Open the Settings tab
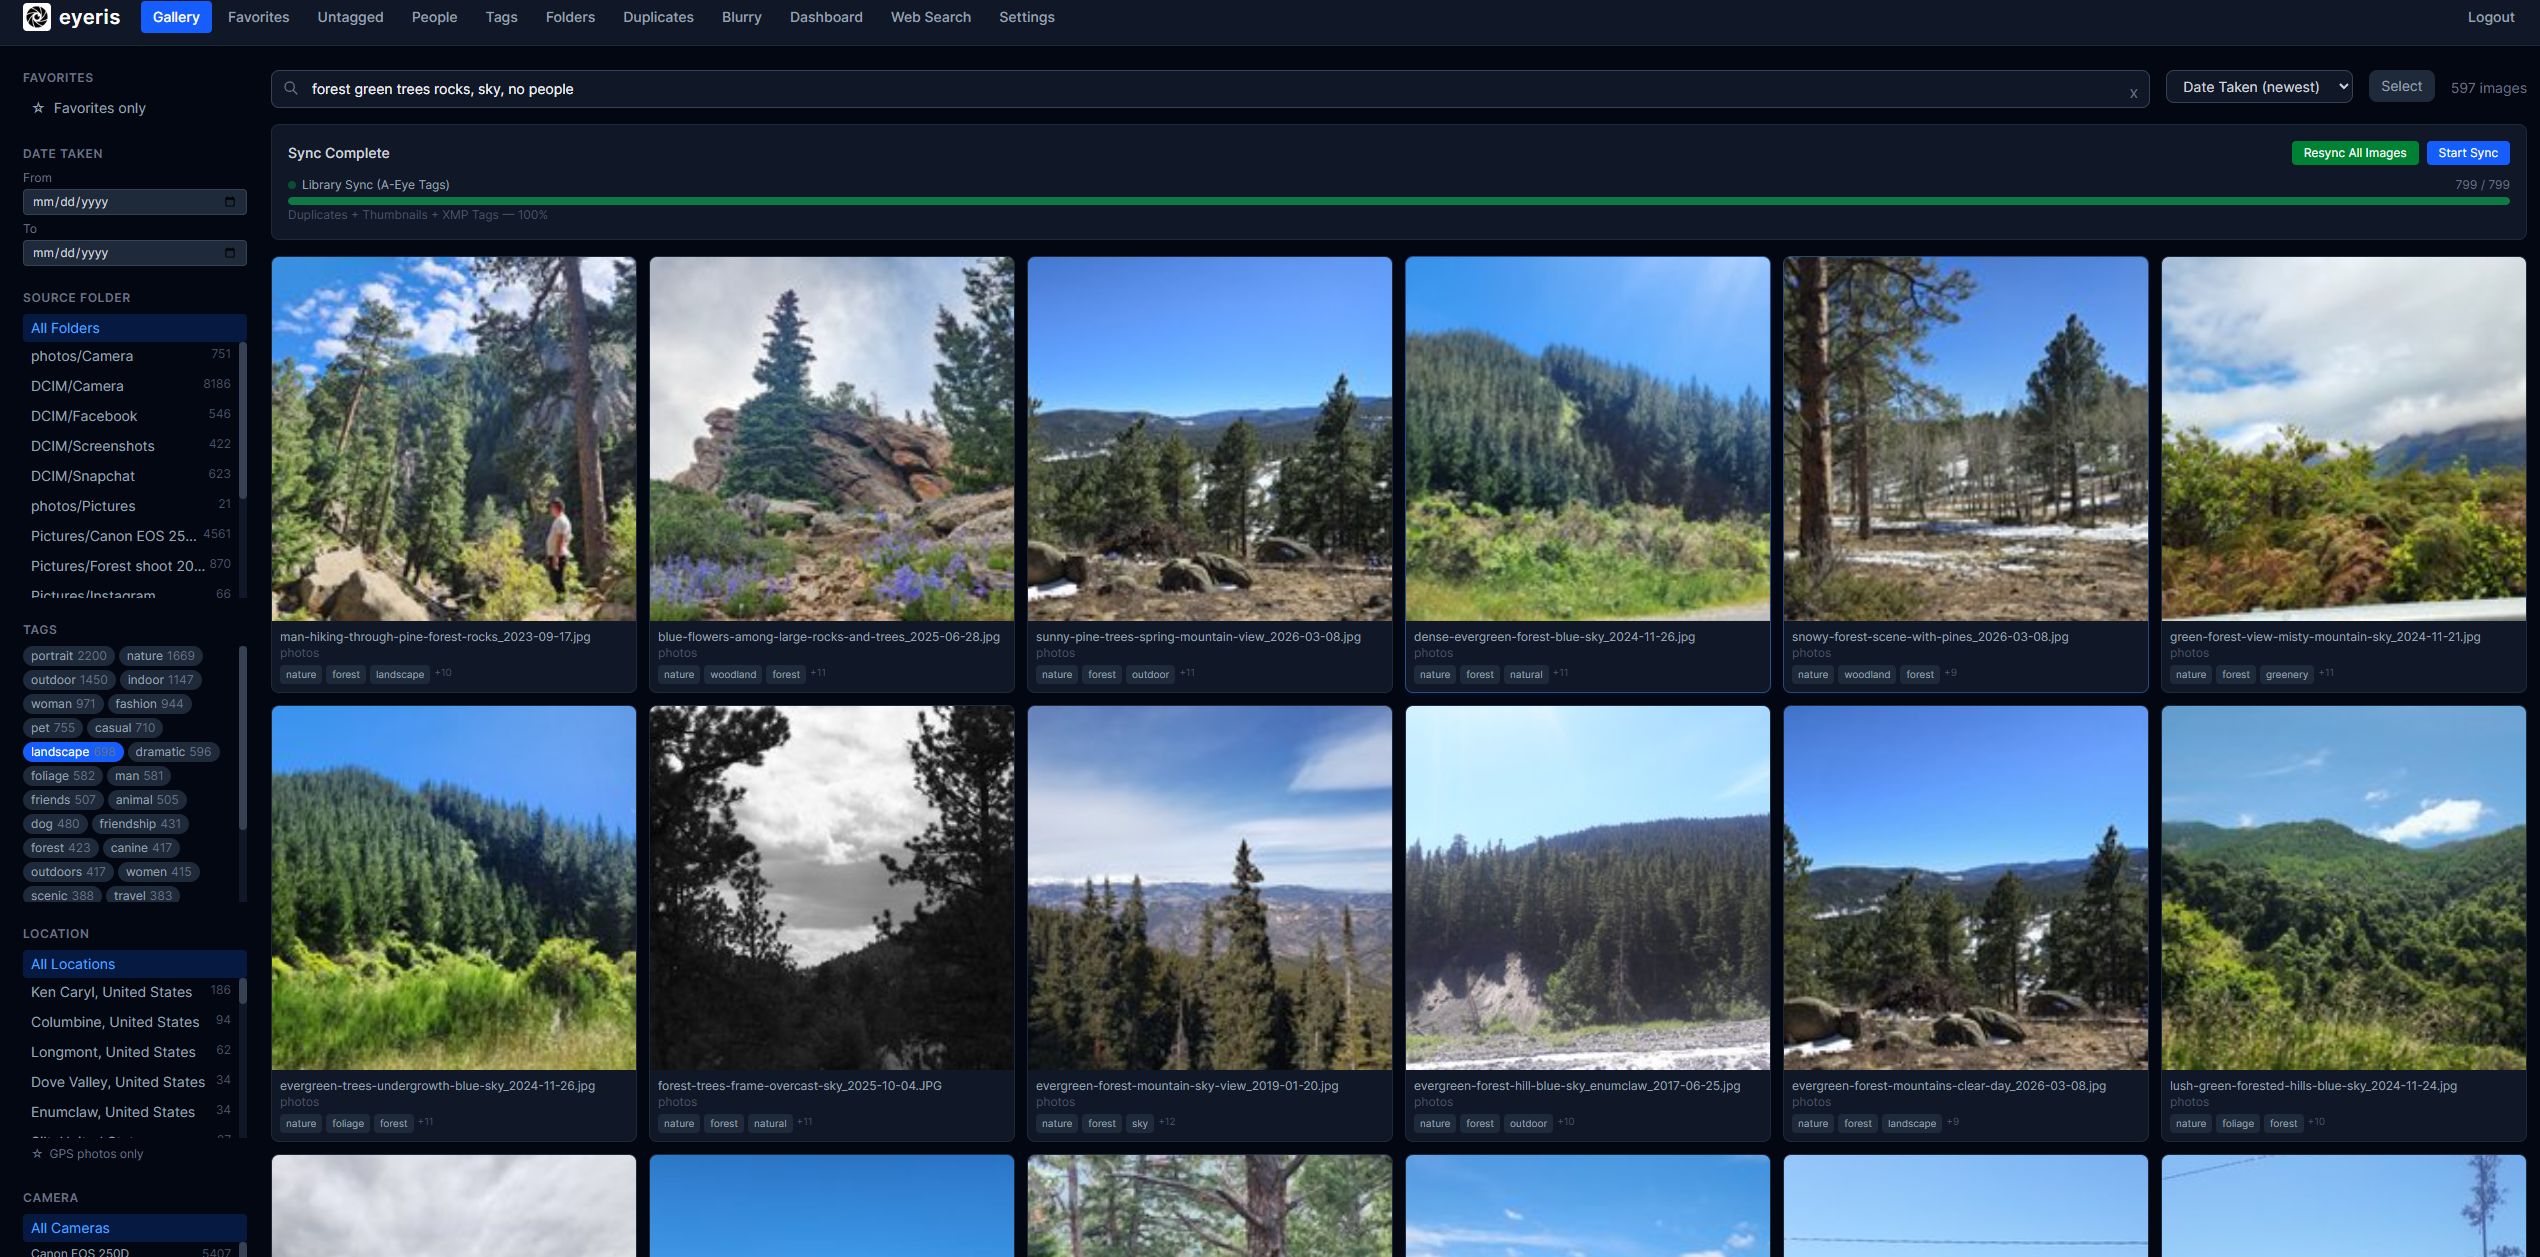Image resolution: width=2540 pixels, height=1257 pixels. tap(1026, 17)
